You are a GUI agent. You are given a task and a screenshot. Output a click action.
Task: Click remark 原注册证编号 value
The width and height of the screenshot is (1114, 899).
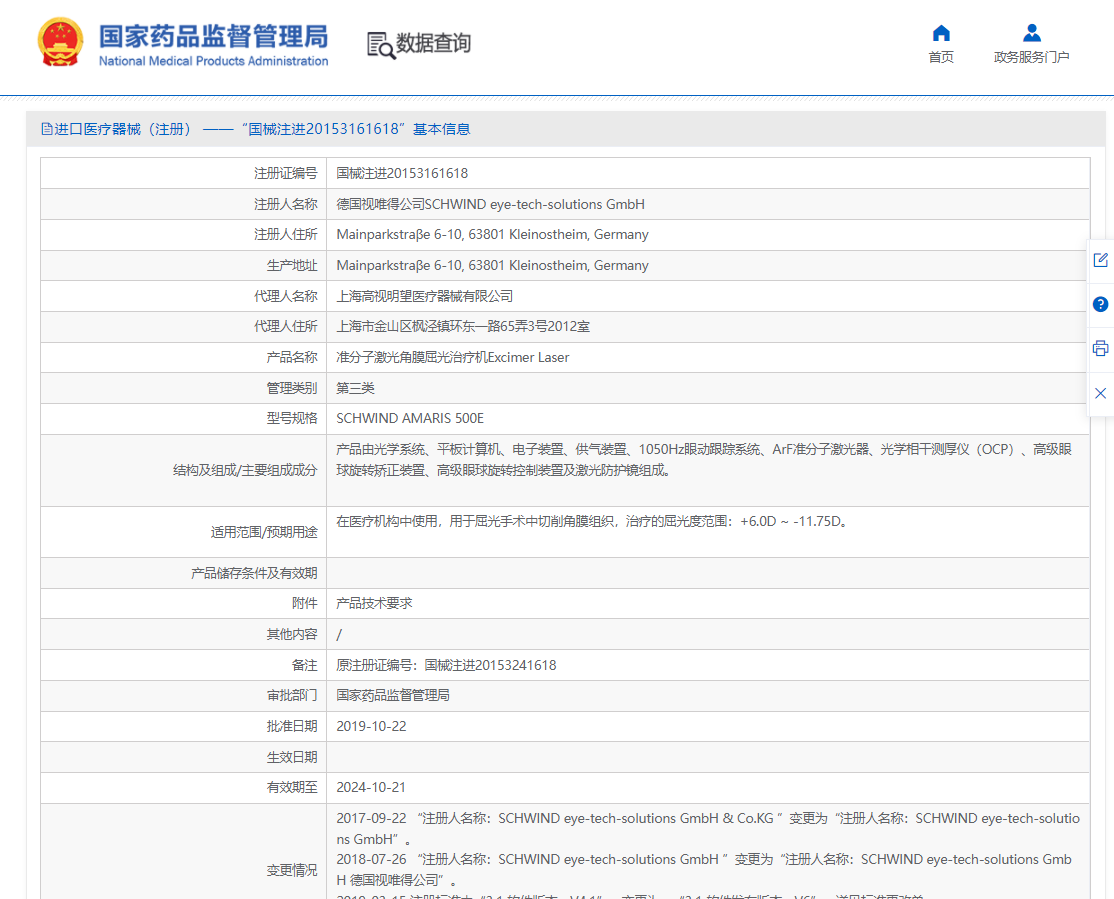click(446, 665)
